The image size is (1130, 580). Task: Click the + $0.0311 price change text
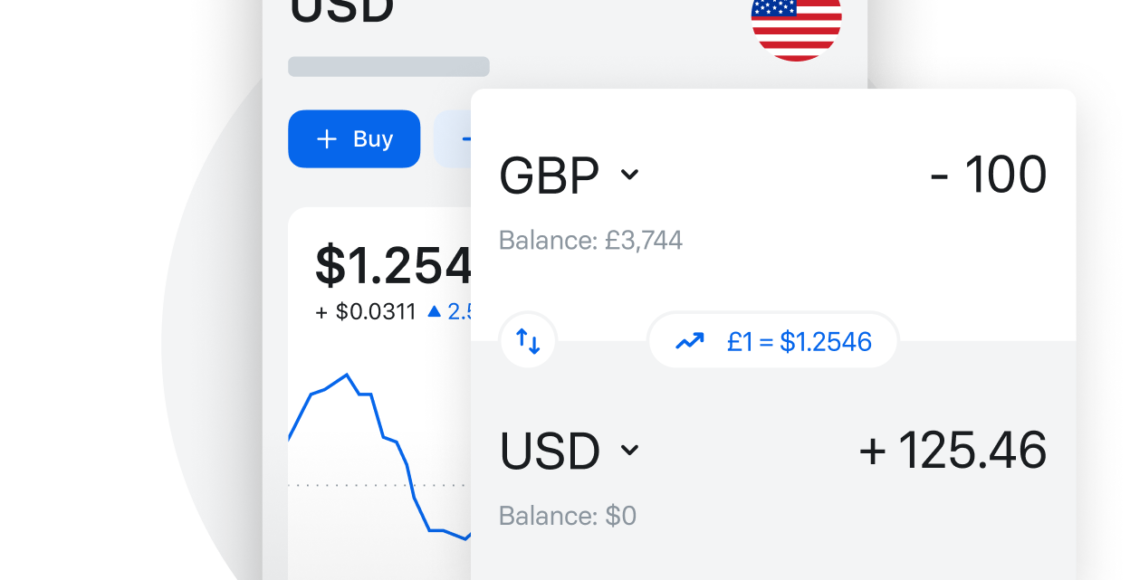pyautogui.click(x=366, y=312)
